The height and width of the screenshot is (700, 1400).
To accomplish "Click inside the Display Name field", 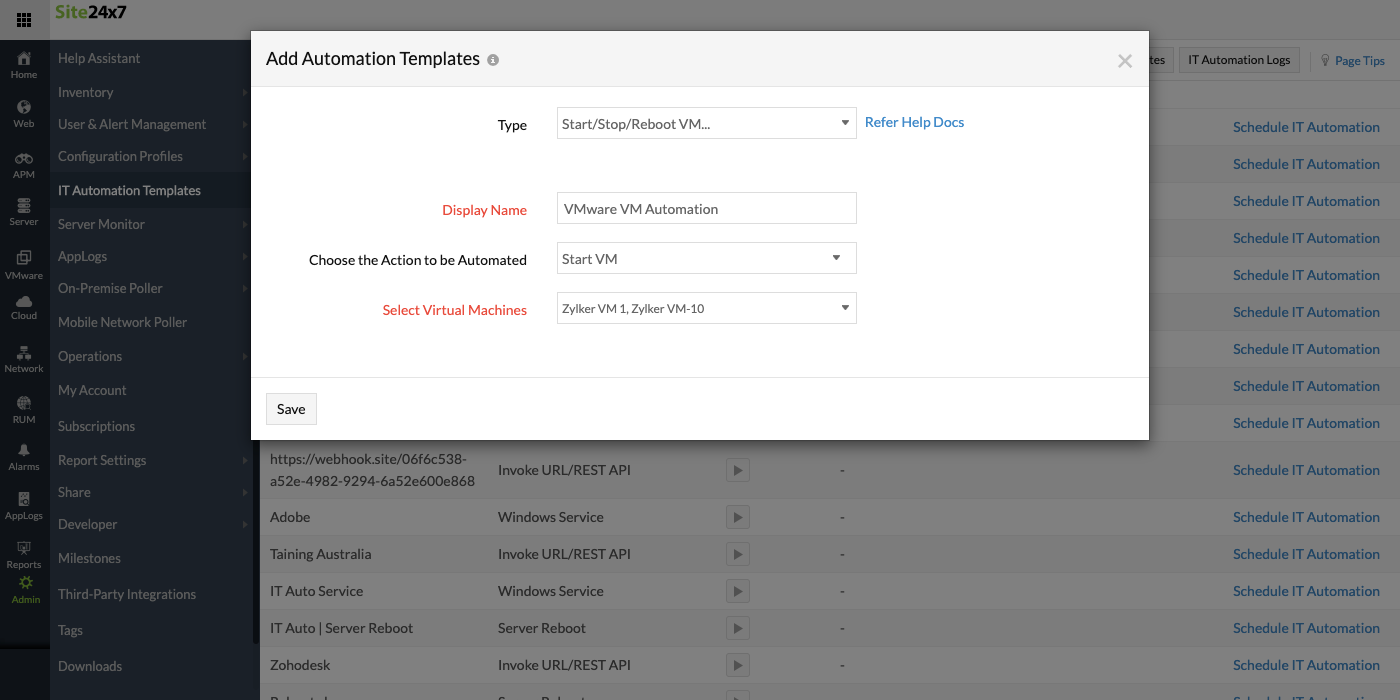I will click(x=706, y=207).
